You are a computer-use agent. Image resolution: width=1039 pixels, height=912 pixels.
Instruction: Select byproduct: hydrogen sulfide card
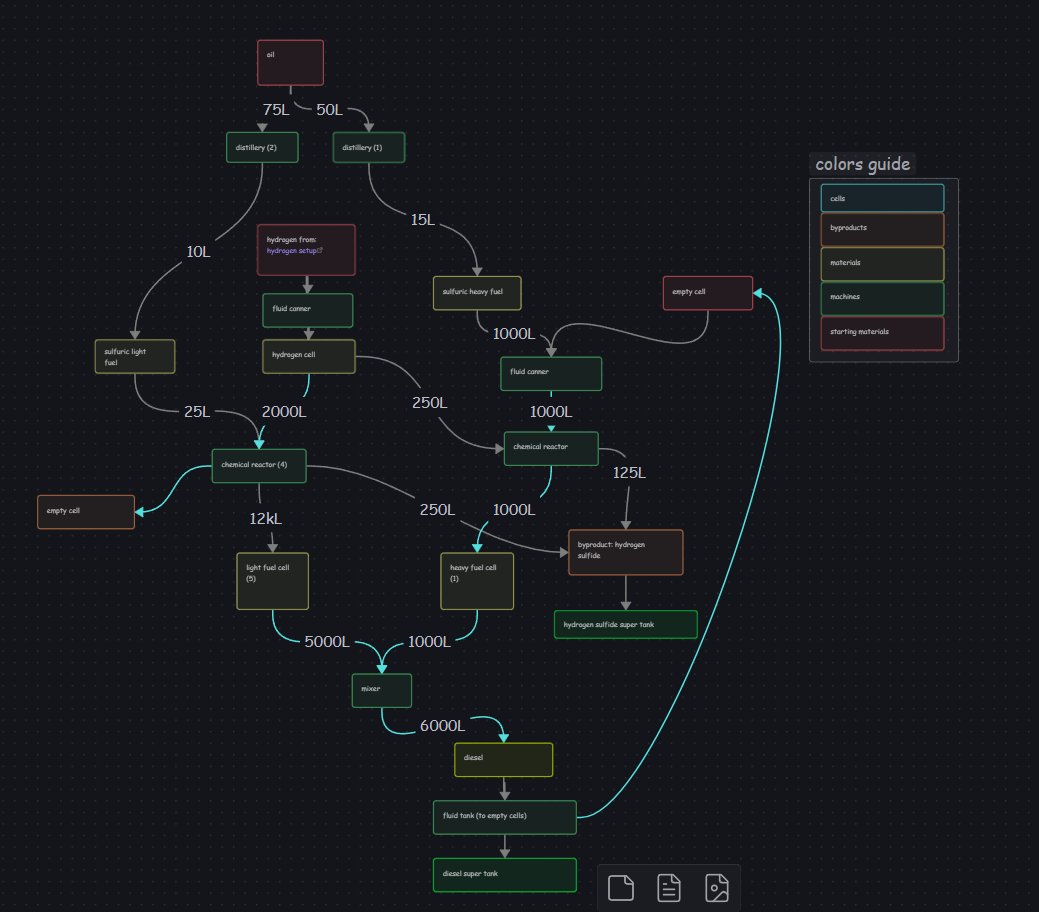tap(626, 552)
